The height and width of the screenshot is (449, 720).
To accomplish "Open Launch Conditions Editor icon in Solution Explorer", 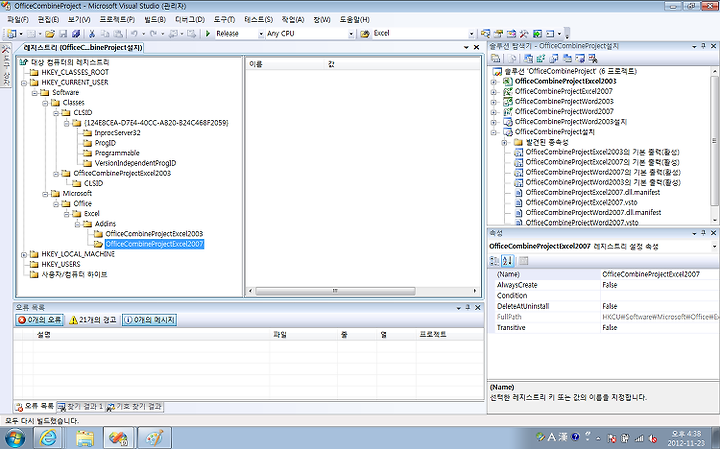I will click(x=592, y=58).
